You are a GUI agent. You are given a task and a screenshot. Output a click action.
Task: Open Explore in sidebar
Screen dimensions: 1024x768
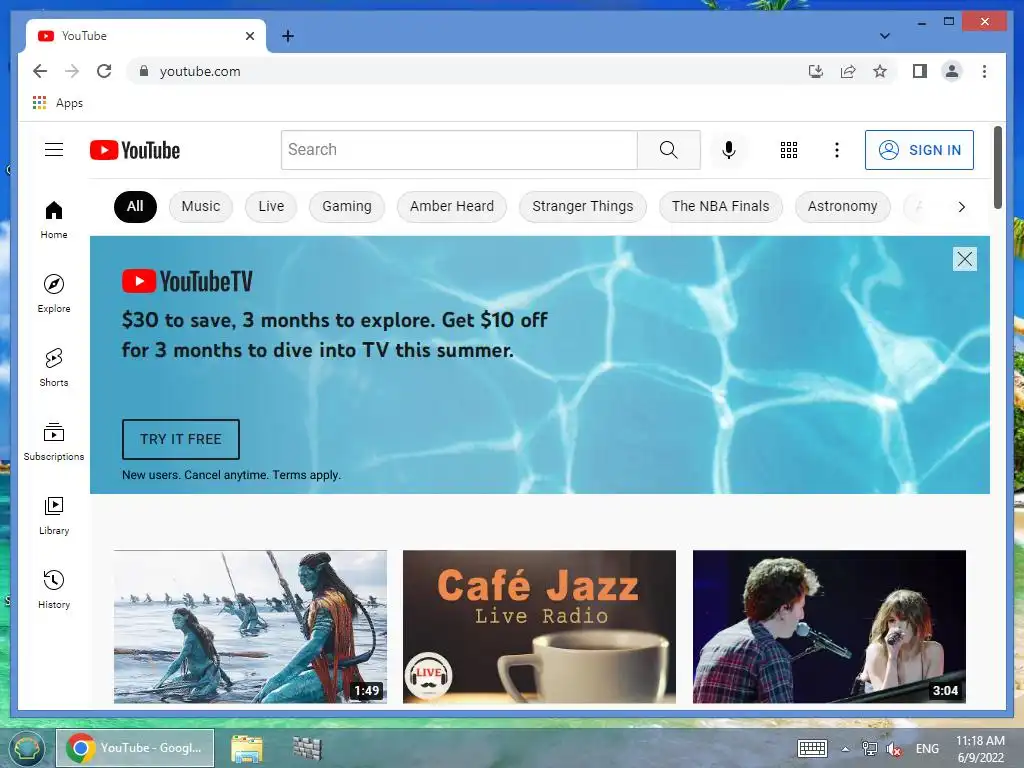point(54,294)
